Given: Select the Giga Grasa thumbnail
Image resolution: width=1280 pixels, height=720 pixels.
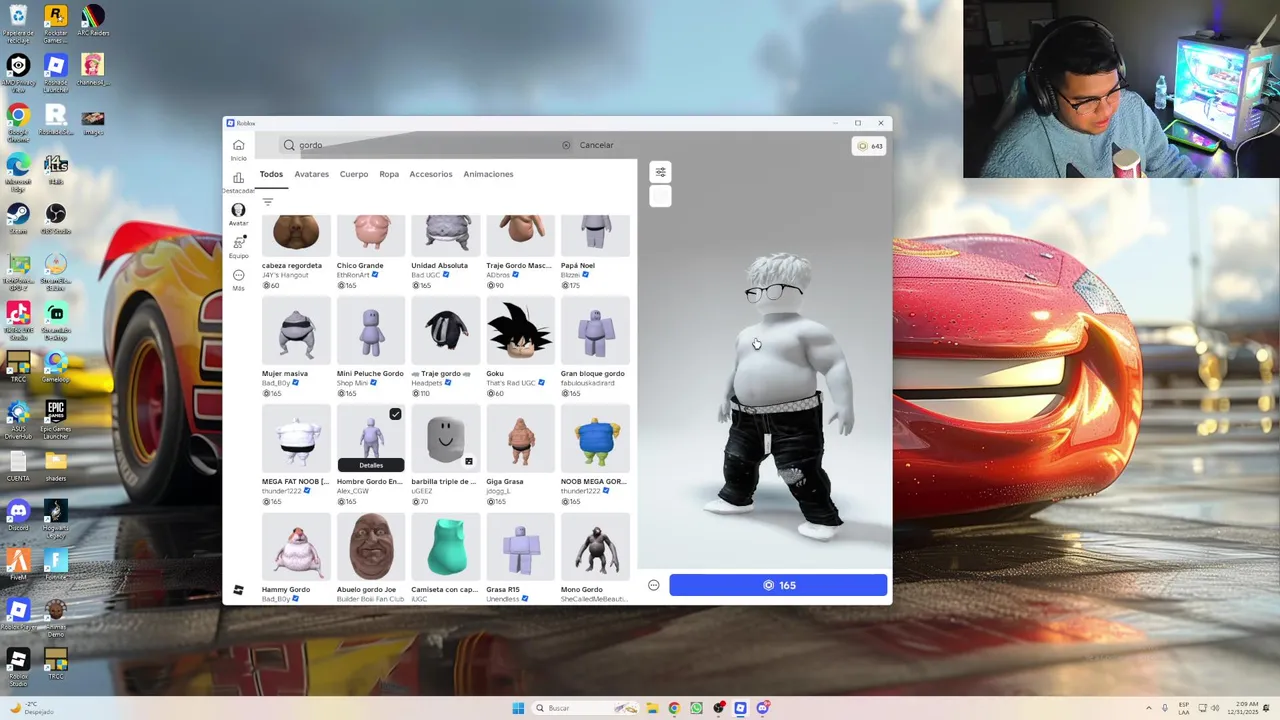Looking at the screenshot, I should point(520,439).
